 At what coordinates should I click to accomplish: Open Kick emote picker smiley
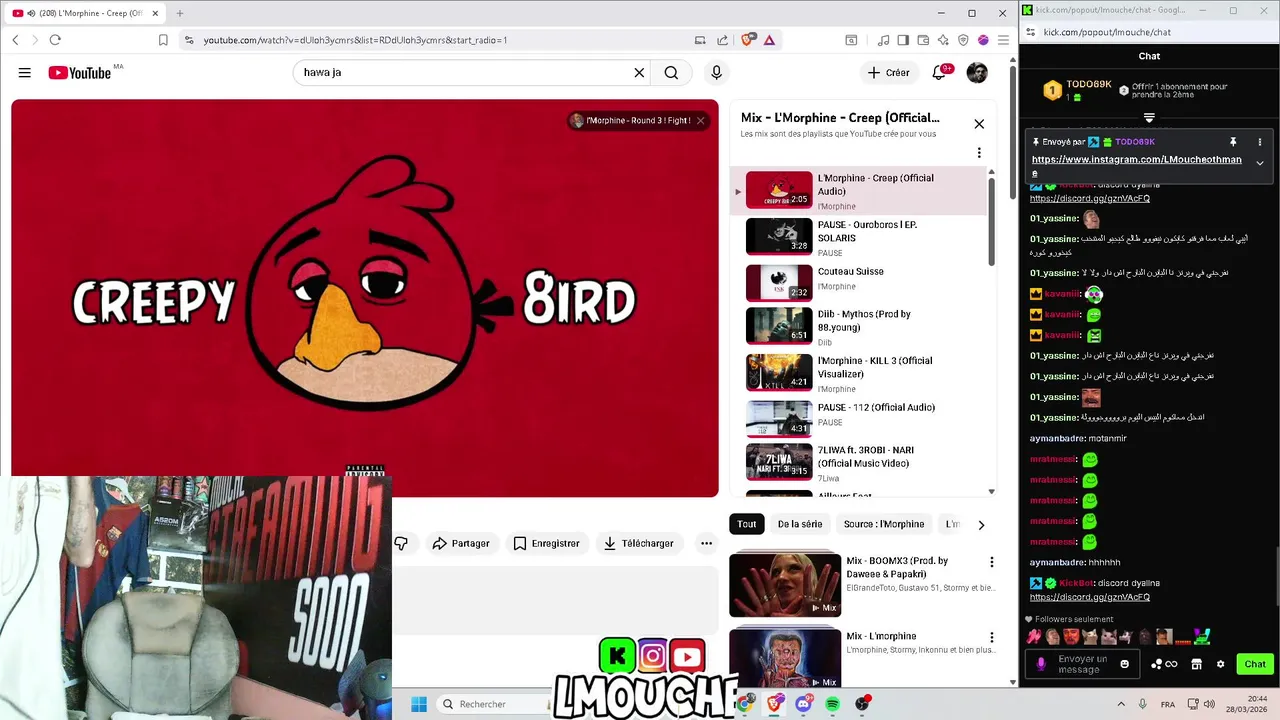(1125, 664)
